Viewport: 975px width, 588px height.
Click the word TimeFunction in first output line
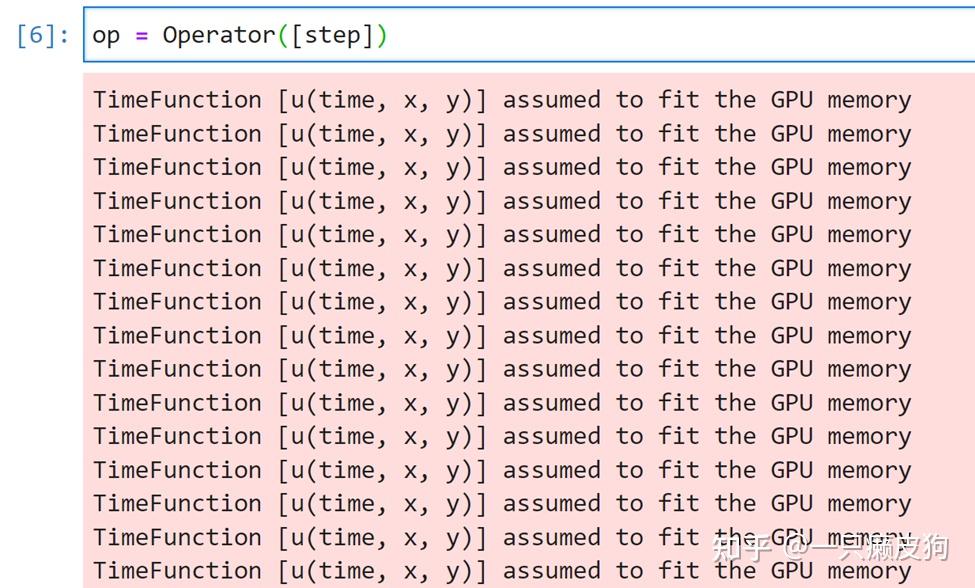pyautogui.click(x=177, y=100)
